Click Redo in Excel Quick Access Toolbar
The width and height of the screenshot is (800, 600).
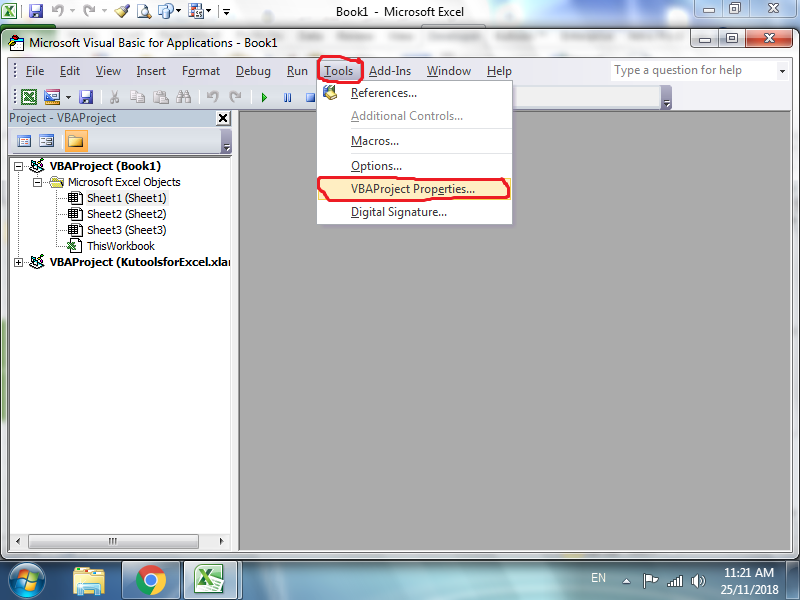tap(89, 11)
